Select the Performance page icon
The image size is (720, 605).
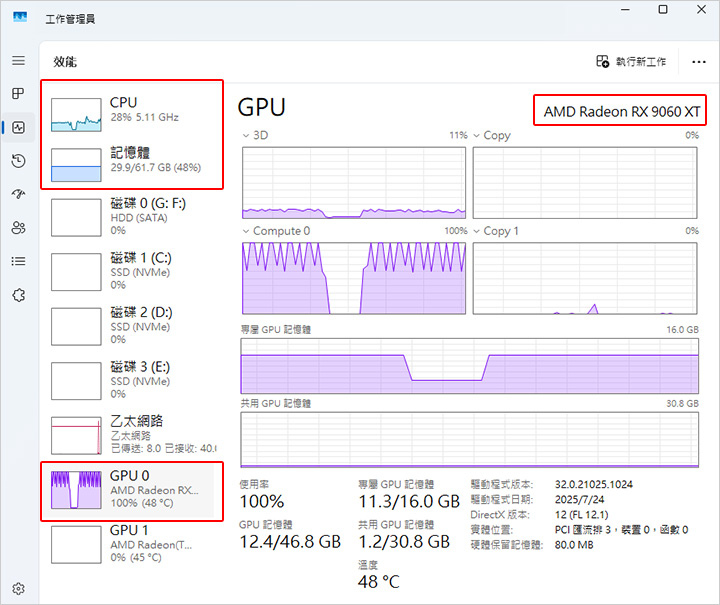[x=18, y=127]
